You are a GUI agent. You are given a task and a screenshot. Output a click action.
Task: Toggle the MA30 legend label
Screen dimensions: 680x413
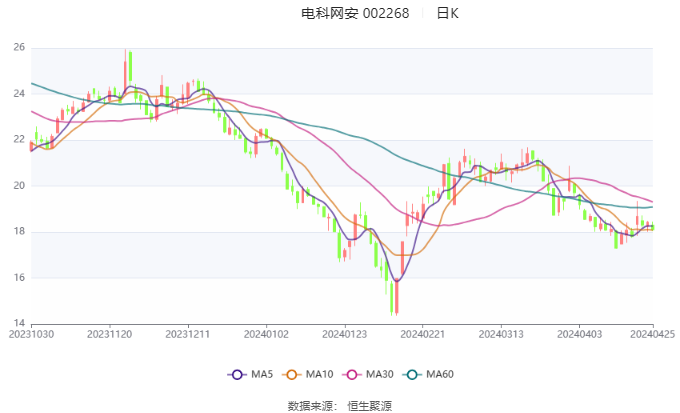(x=380, y=374)
